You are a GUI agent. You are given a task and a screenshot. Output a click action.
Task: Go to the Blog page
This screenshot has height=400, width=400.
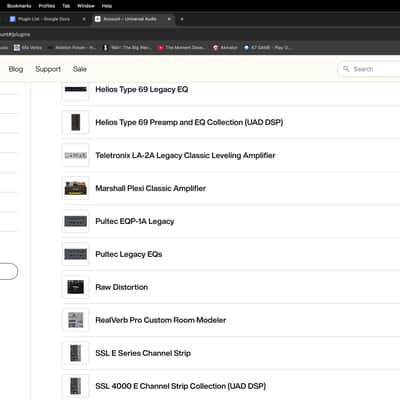(16, 69)
